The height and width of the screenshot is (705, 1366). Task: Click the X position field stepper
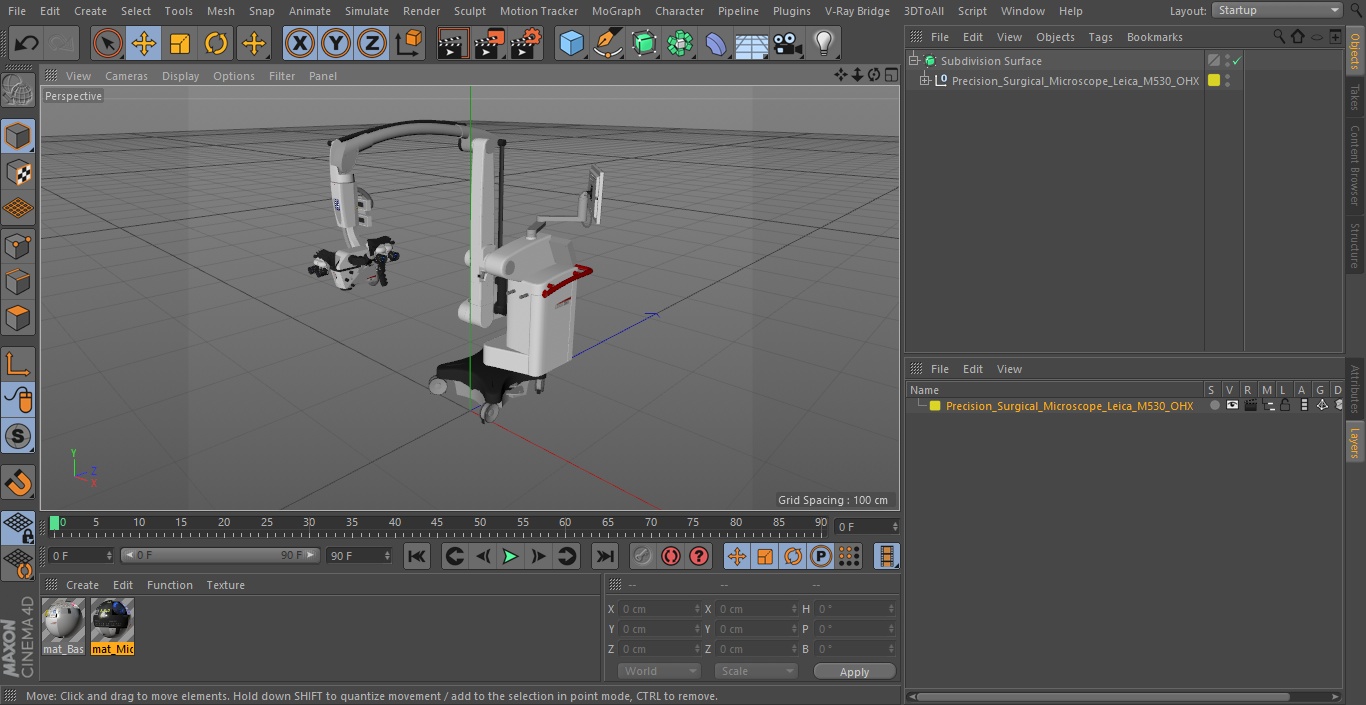pyautogui.click(x=697, y=609)
